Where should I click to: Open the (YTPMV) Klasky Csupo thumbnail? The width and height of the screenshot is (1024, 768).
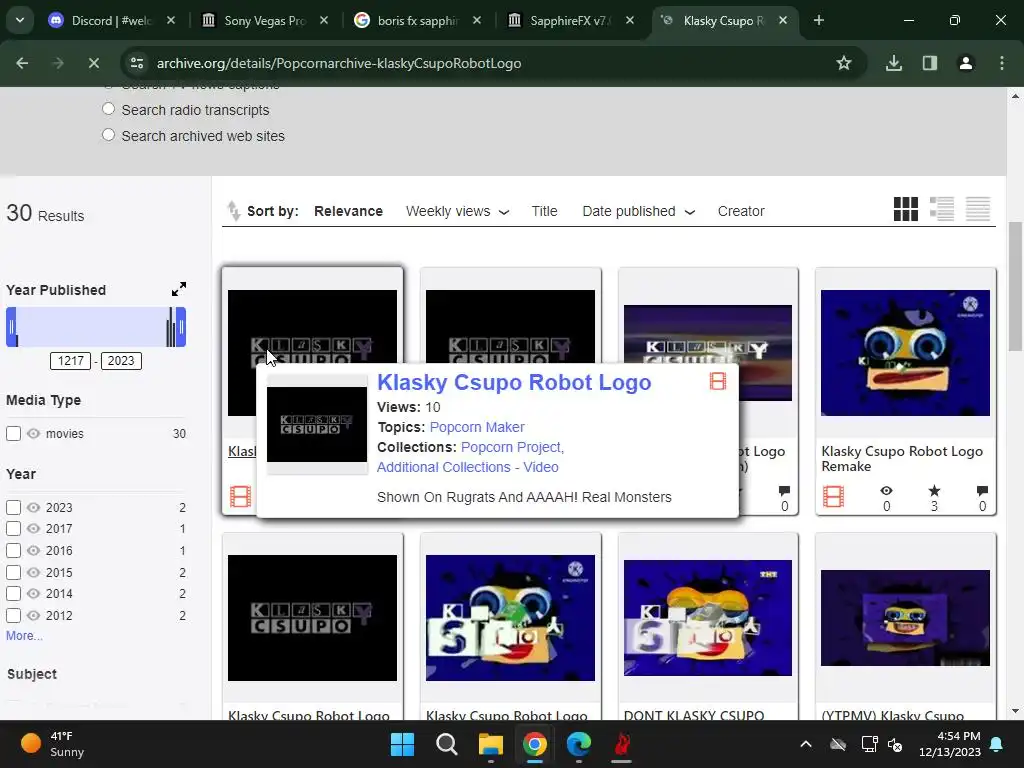[905, 618]
